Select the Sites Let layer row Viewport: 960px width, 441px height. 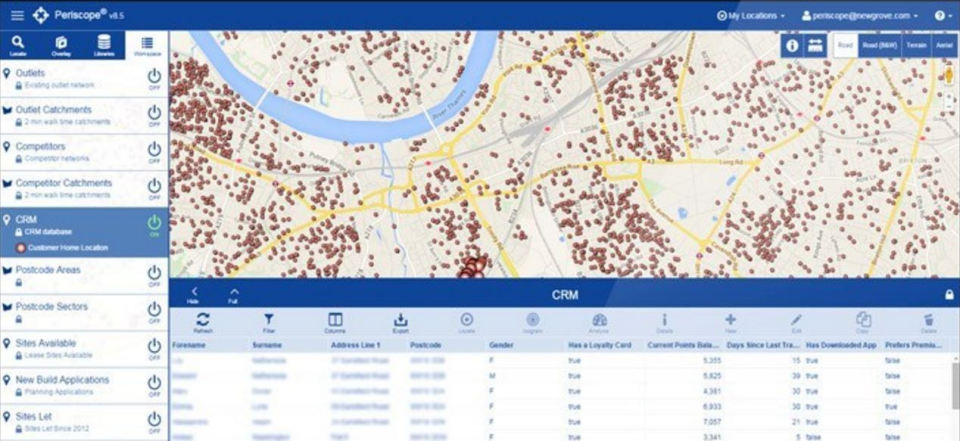tap(84, 423)
